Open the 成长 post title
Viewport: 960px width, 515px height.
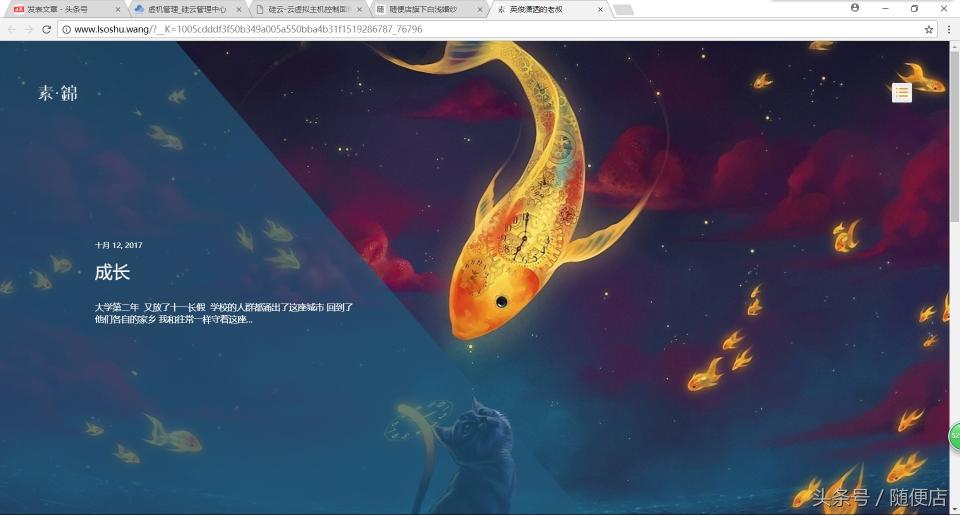click(x=112, y=272)
